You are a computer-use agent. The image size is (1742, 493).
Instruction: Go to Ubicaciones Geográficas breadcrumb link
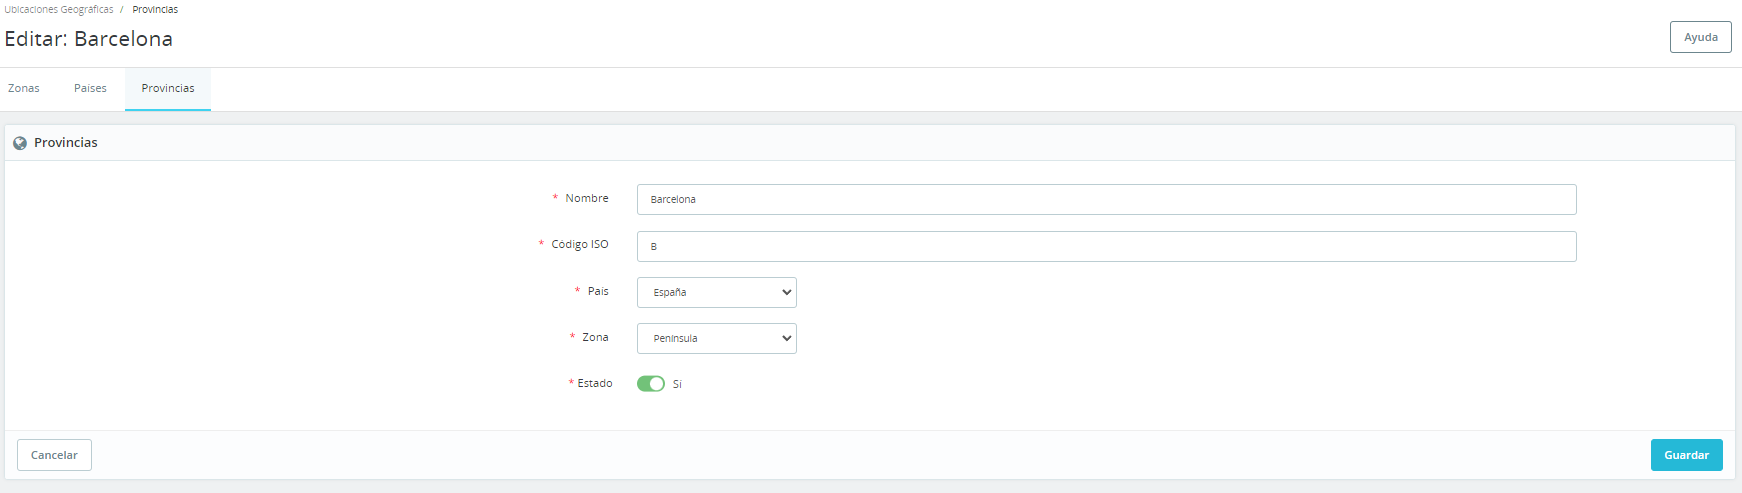[x=59, y=9]
